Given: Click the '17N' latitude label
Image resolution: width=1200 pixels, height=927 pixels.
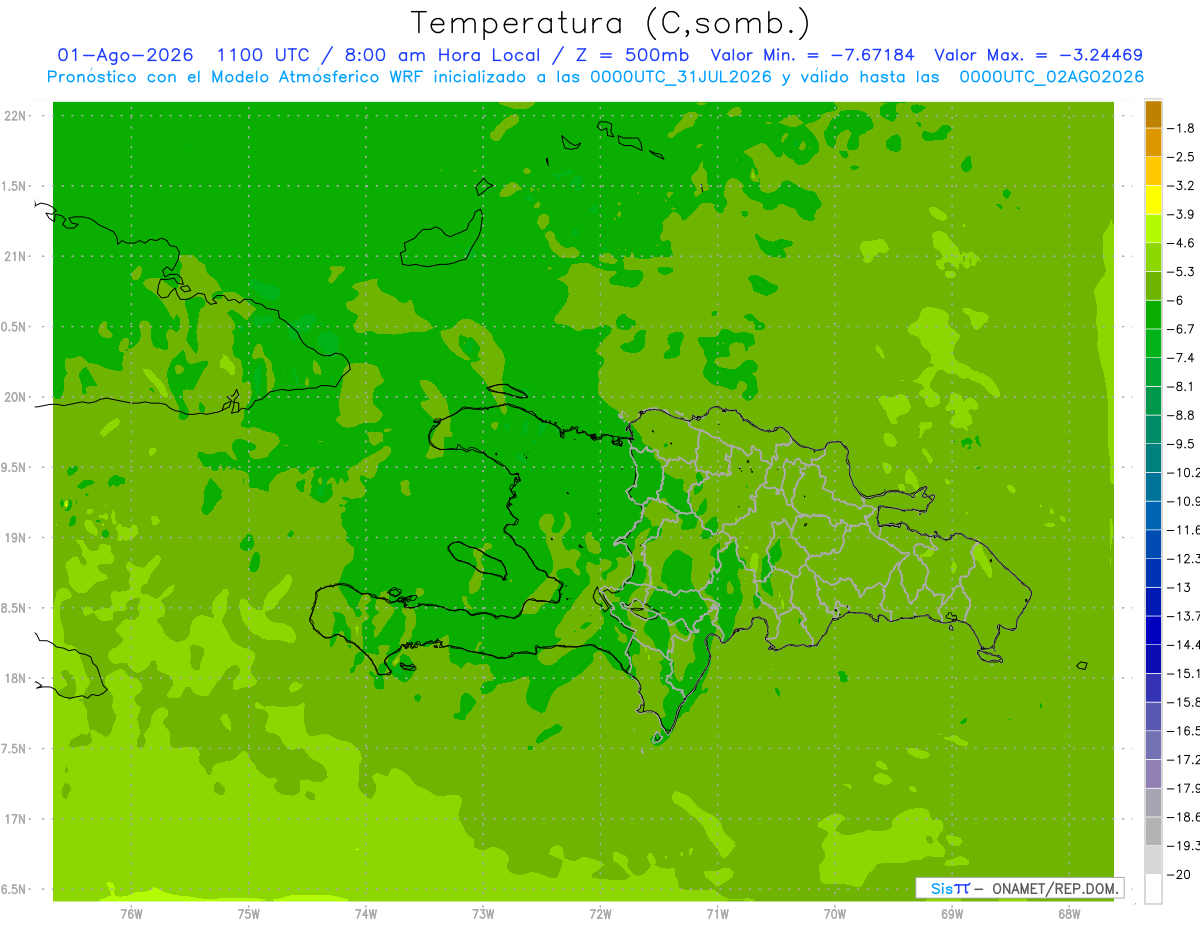Looking at the screenshot, I should (x=15, y=820).
